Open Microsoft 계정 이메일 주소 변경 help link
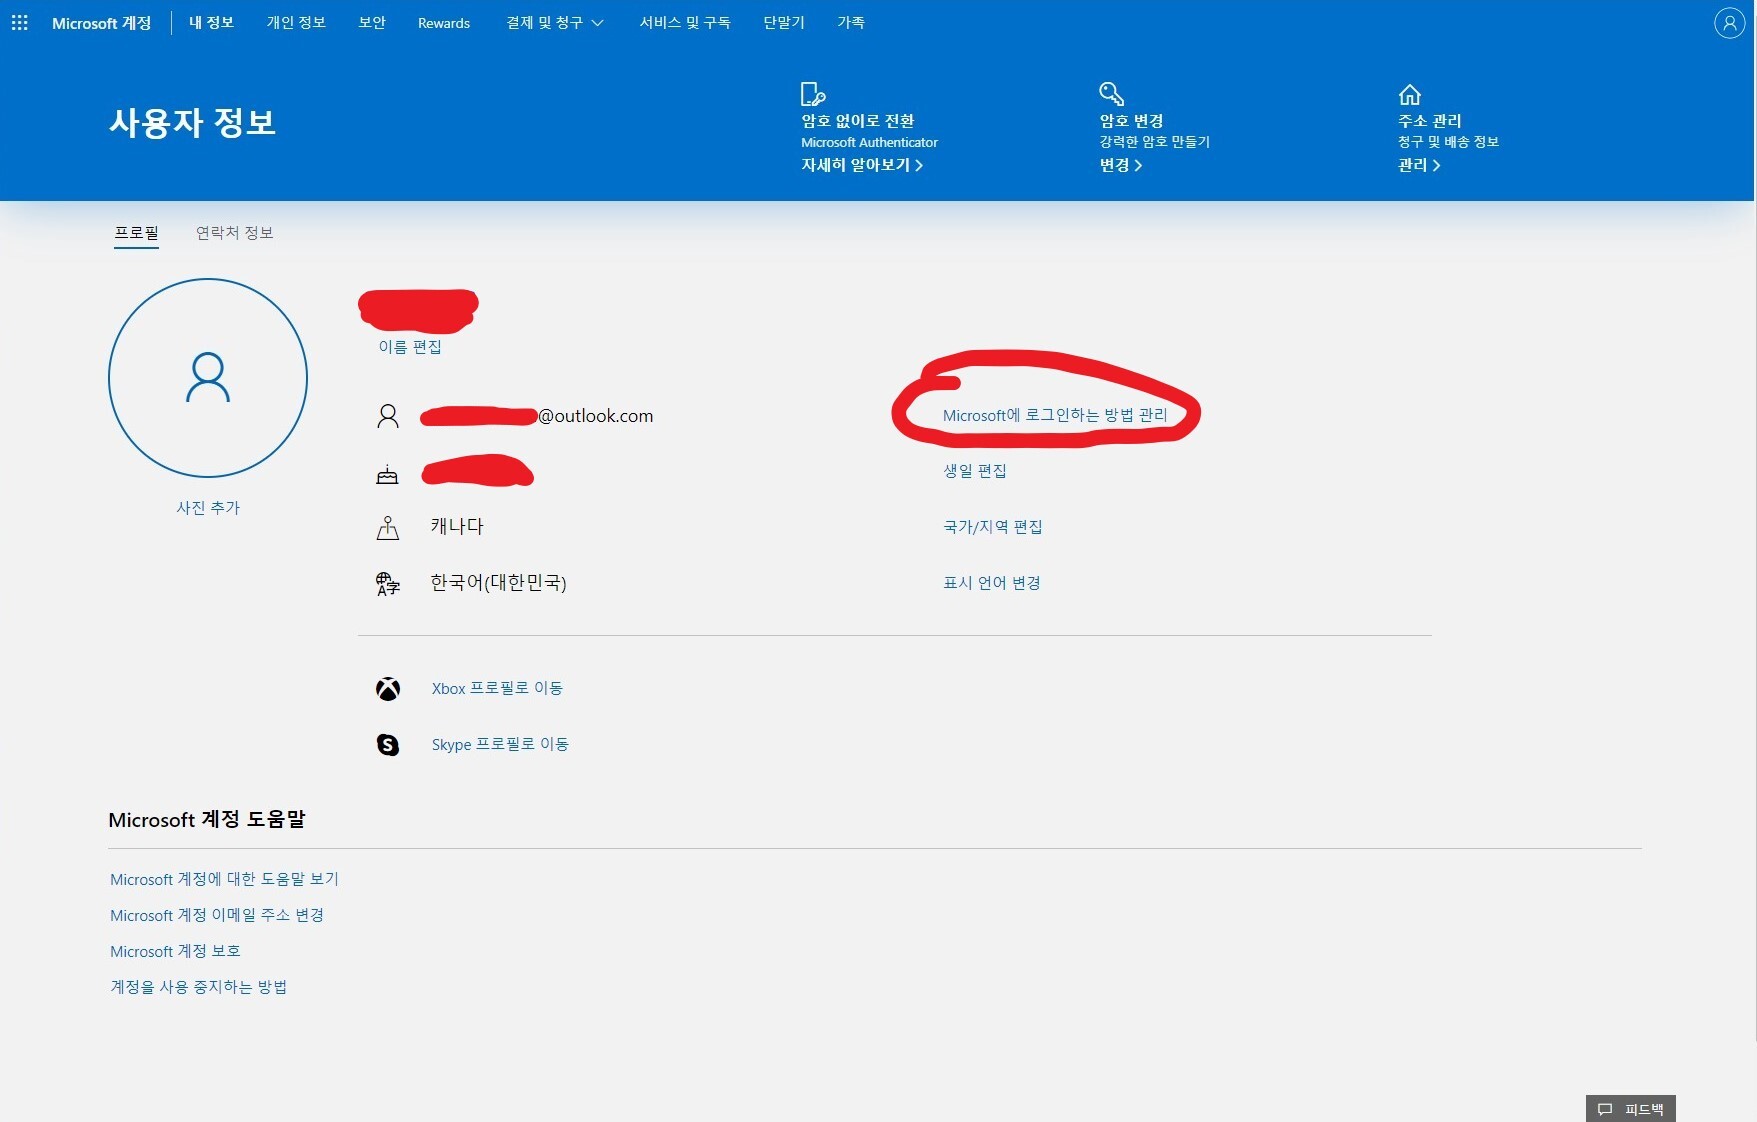This screenshot has width=1757, height=1122. pyautogui.click(x=217, y=916)
